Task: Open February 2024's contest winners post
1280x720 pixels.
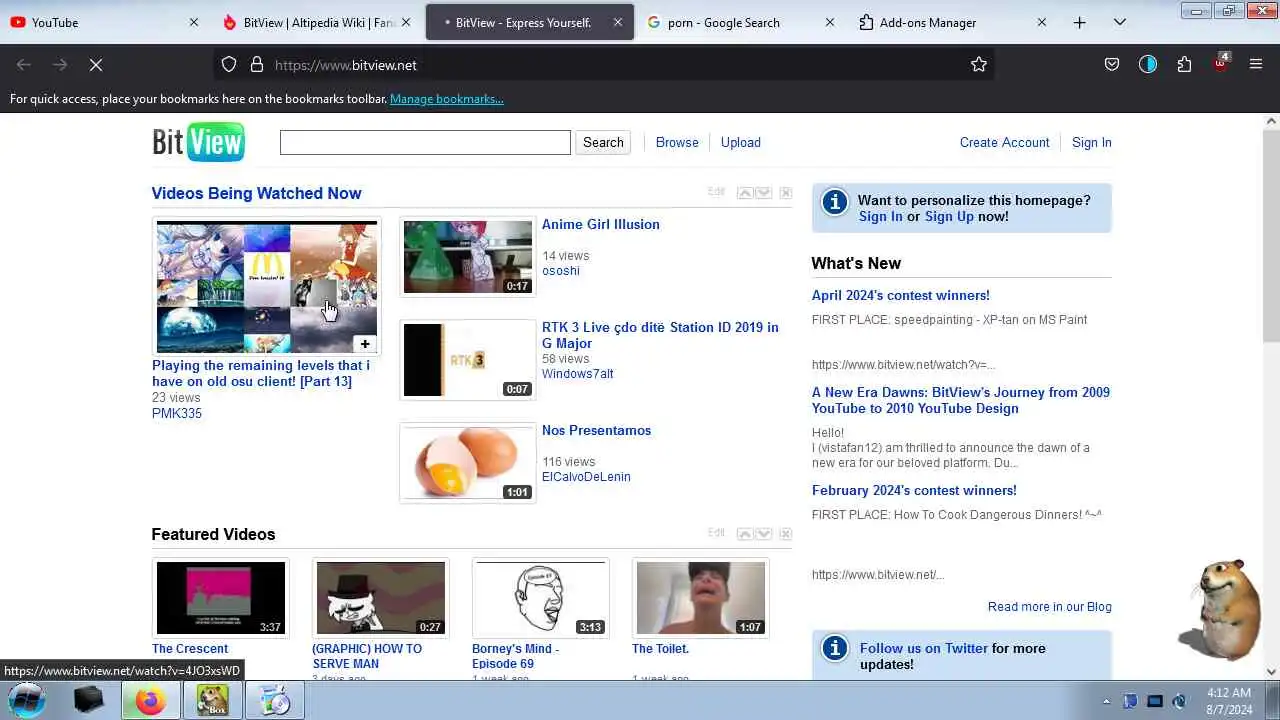Action: point(914,490)
